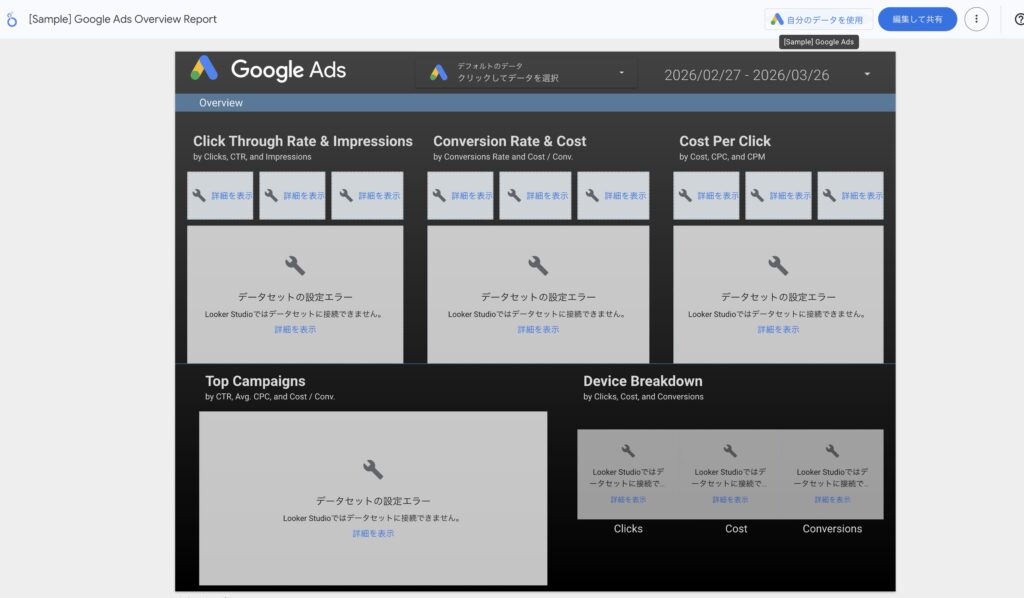
Task: Open 詳細を表示 link in Top Campaigns error
Action: tap(373, 534)
